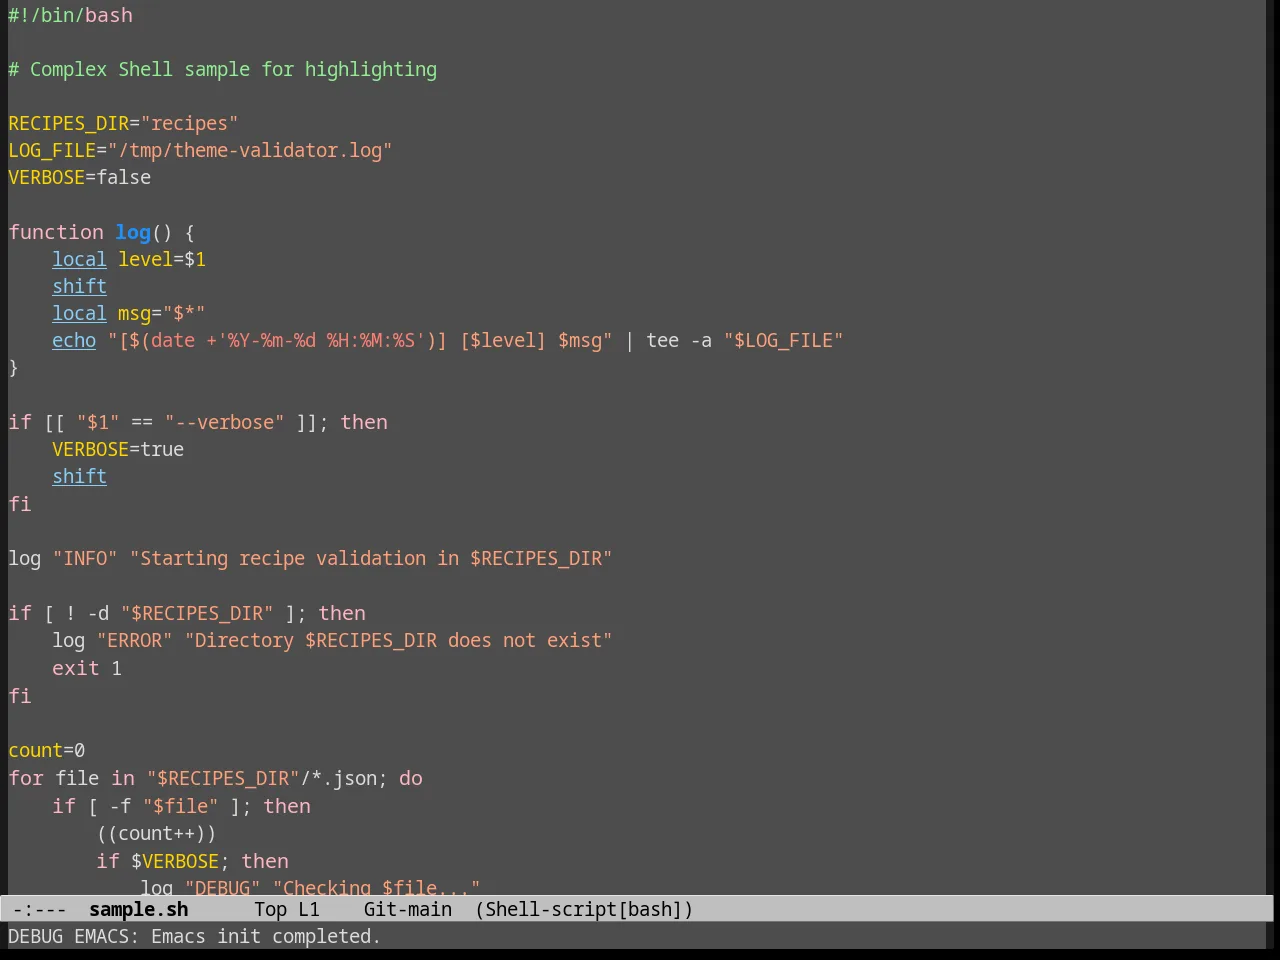
Task: Click the "ERROR" string
Action: tap(134, 640)
